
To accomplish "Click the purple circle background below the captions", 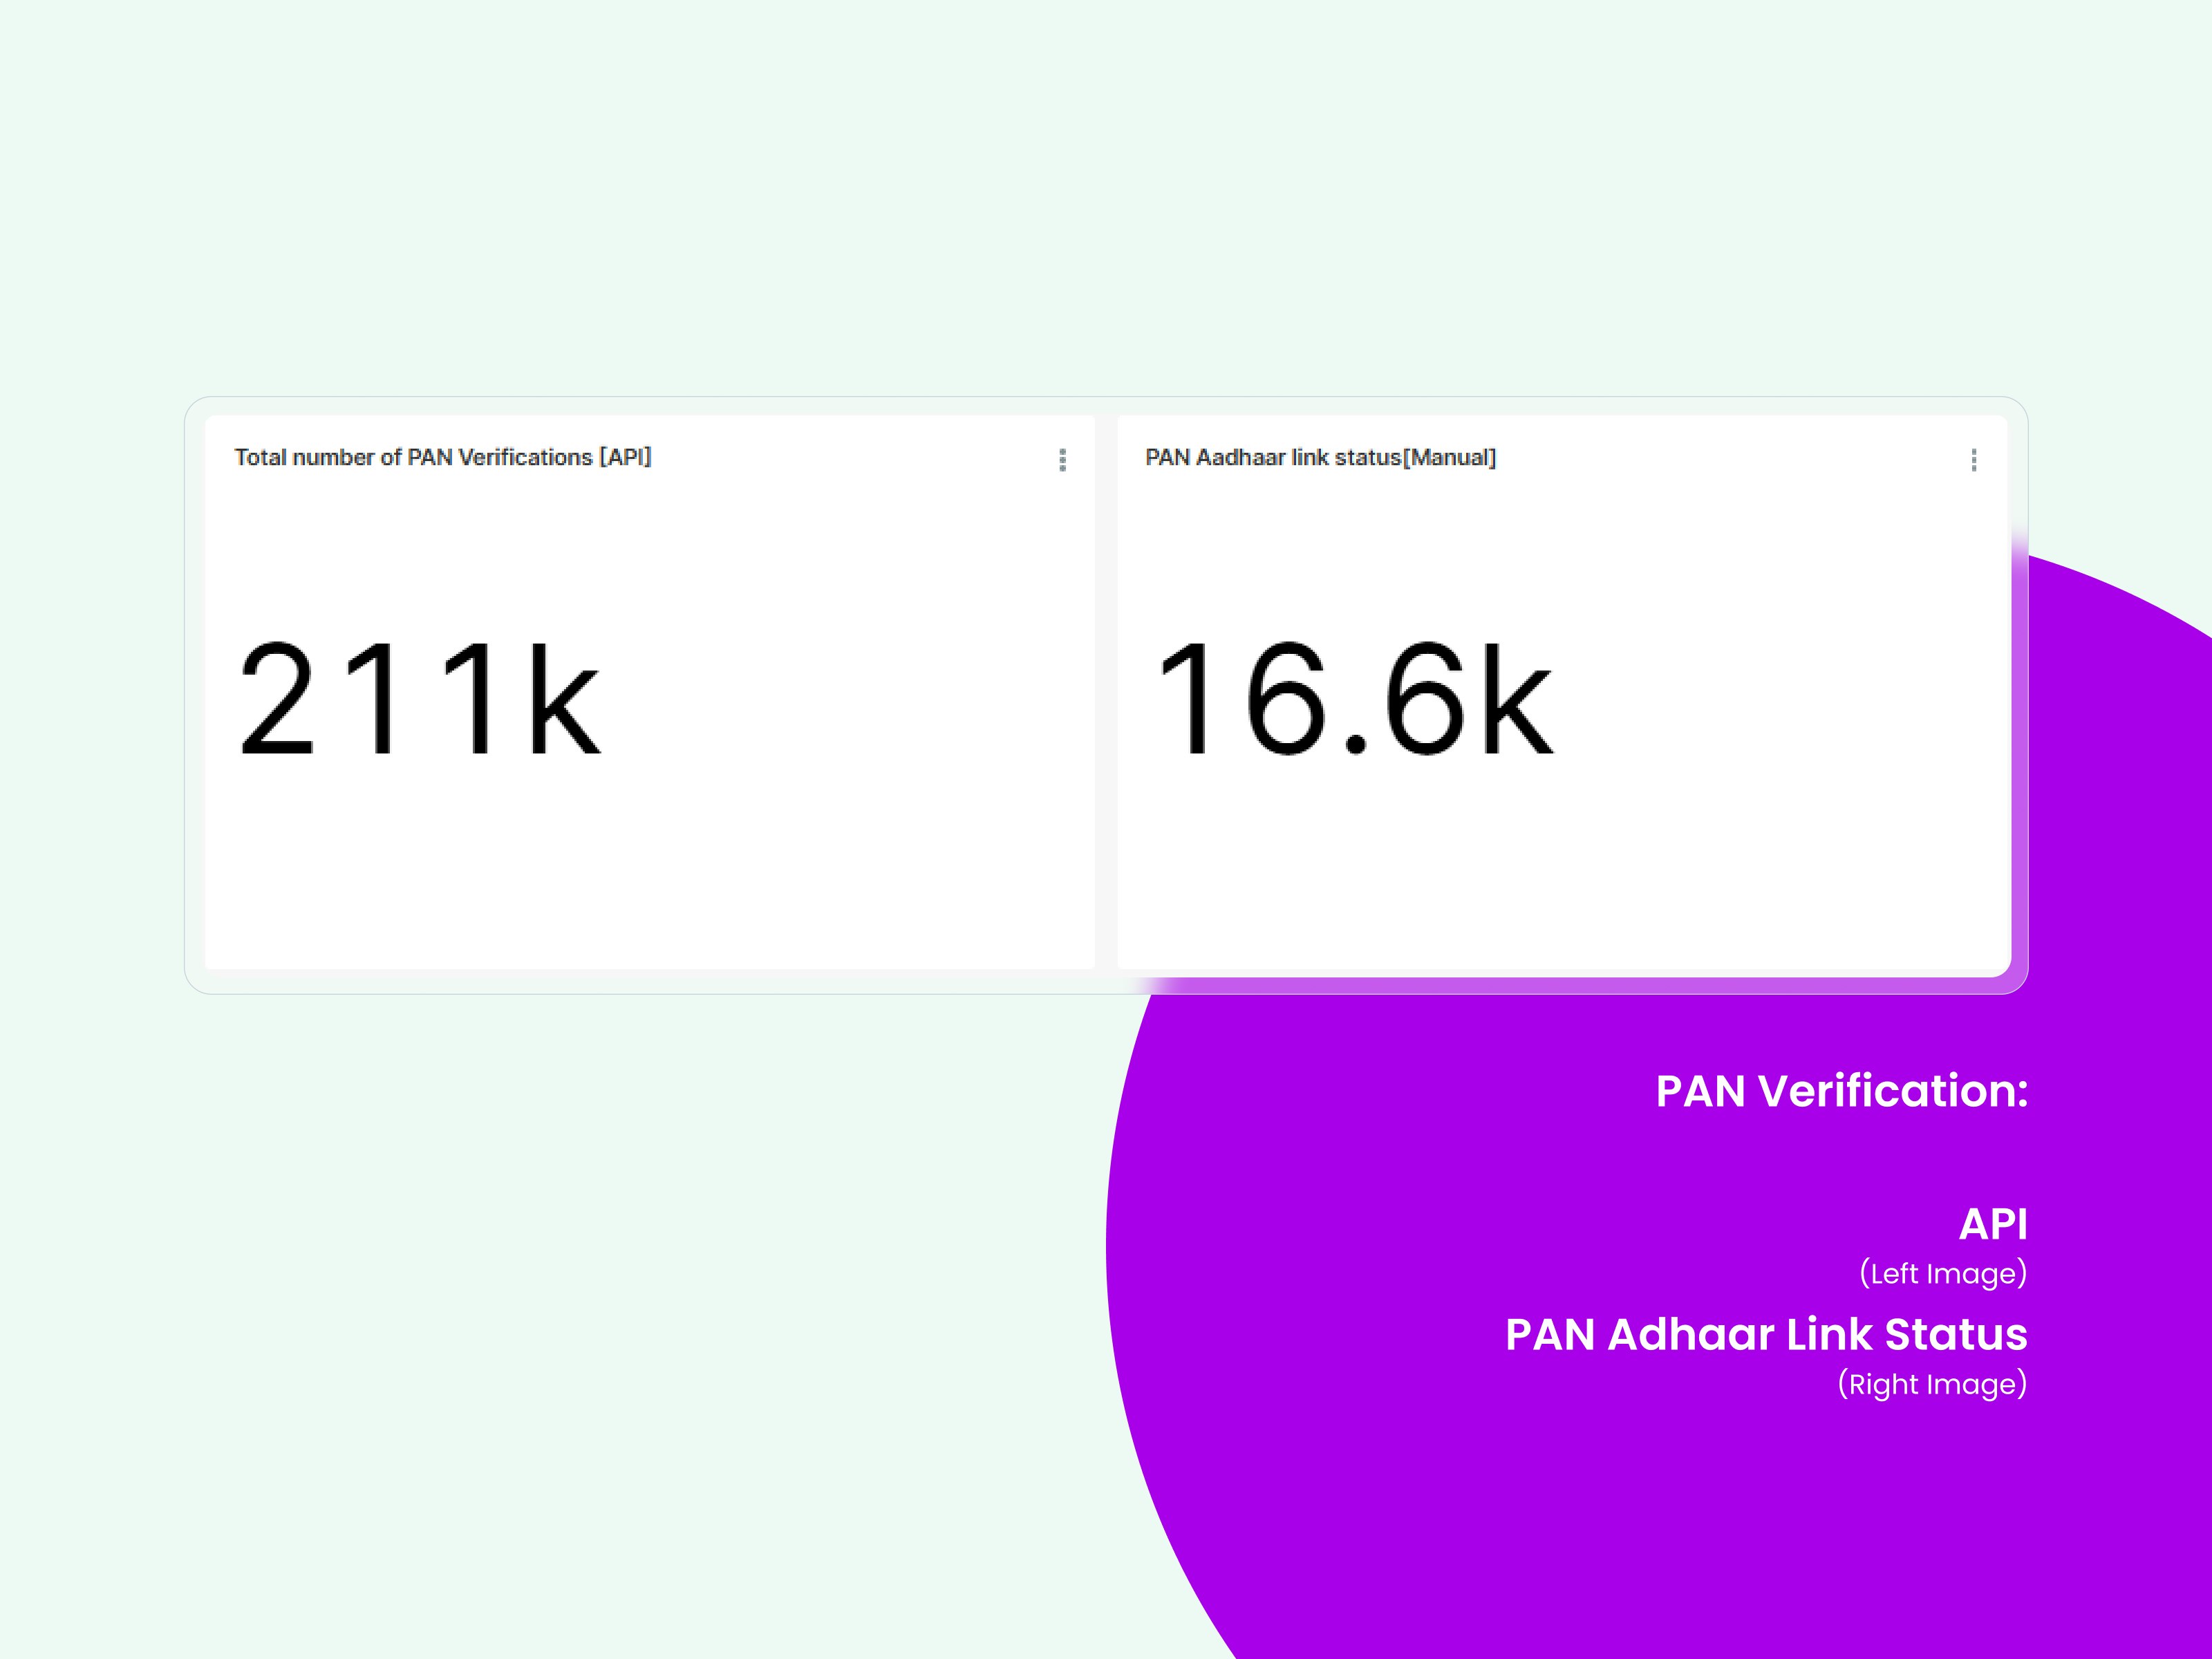I will pyautogui.click(x=1700, y=1530).
